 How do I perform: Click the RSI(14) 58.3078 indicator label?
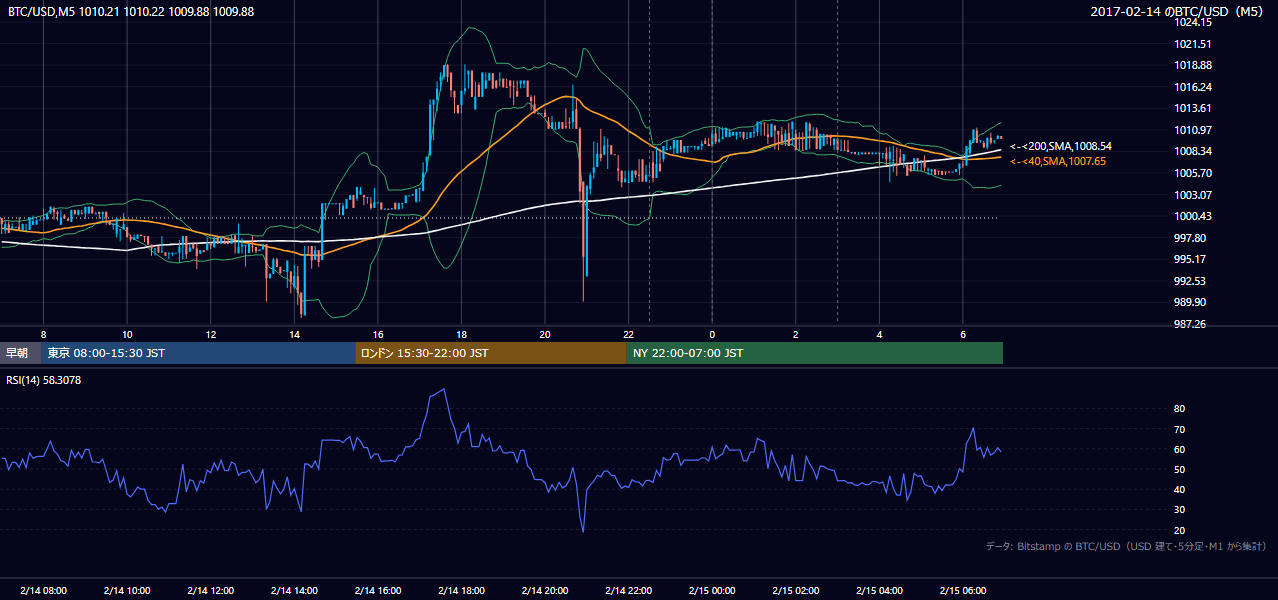pyautogui.click(x=45, y=380)
